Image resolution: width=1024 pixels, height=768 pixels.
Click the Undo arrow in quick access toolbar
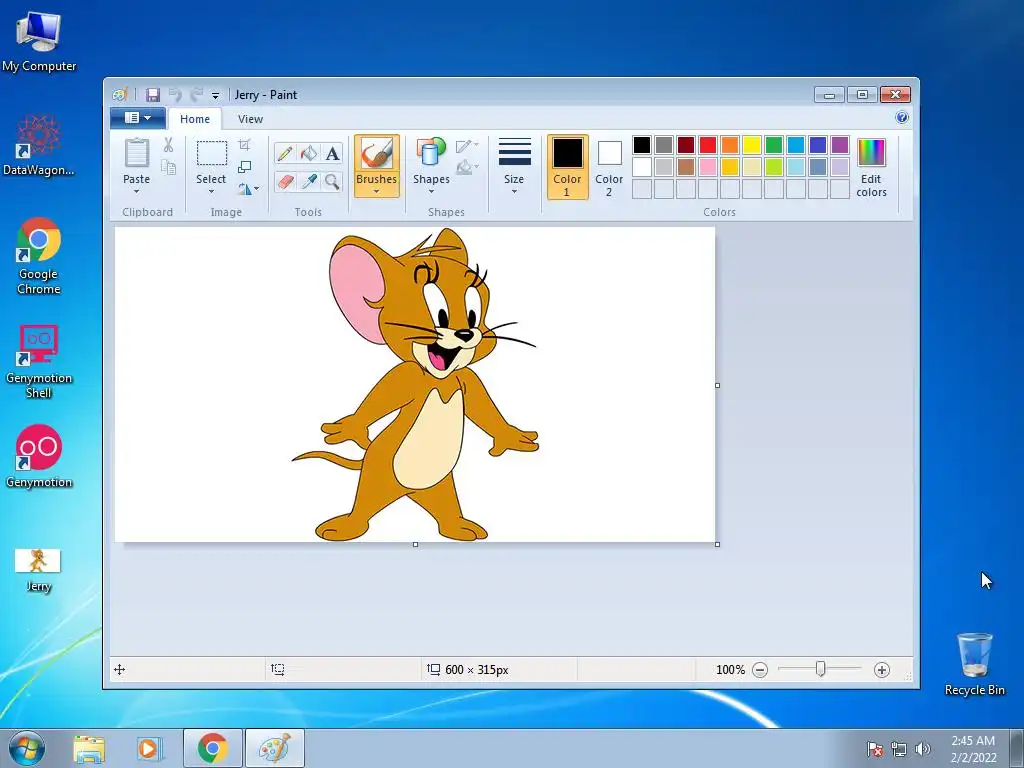pyautogui.click(x=174, y=95)
